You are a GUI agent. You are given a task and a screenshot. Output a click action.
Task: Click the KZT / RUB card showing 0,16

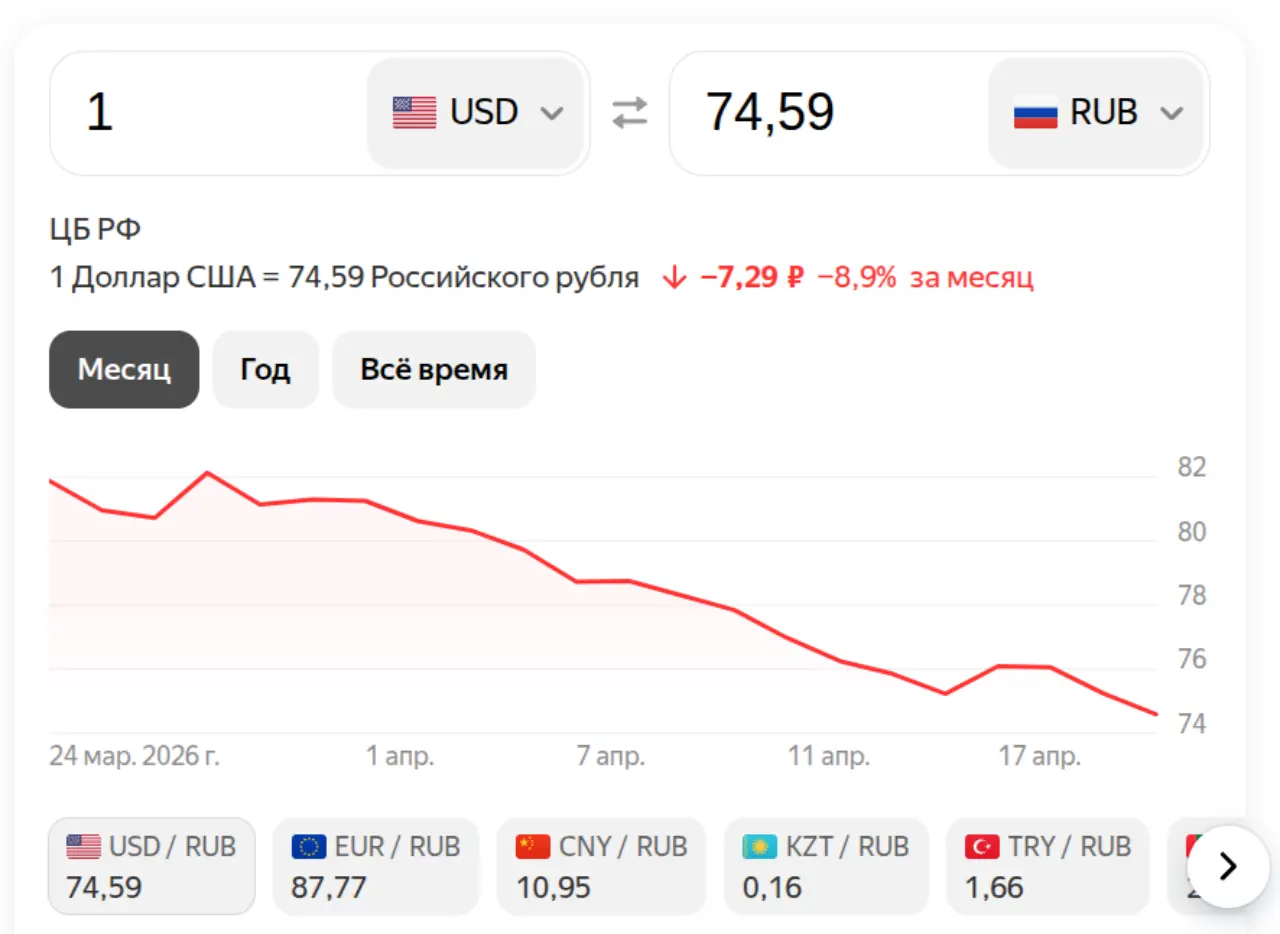826,866
